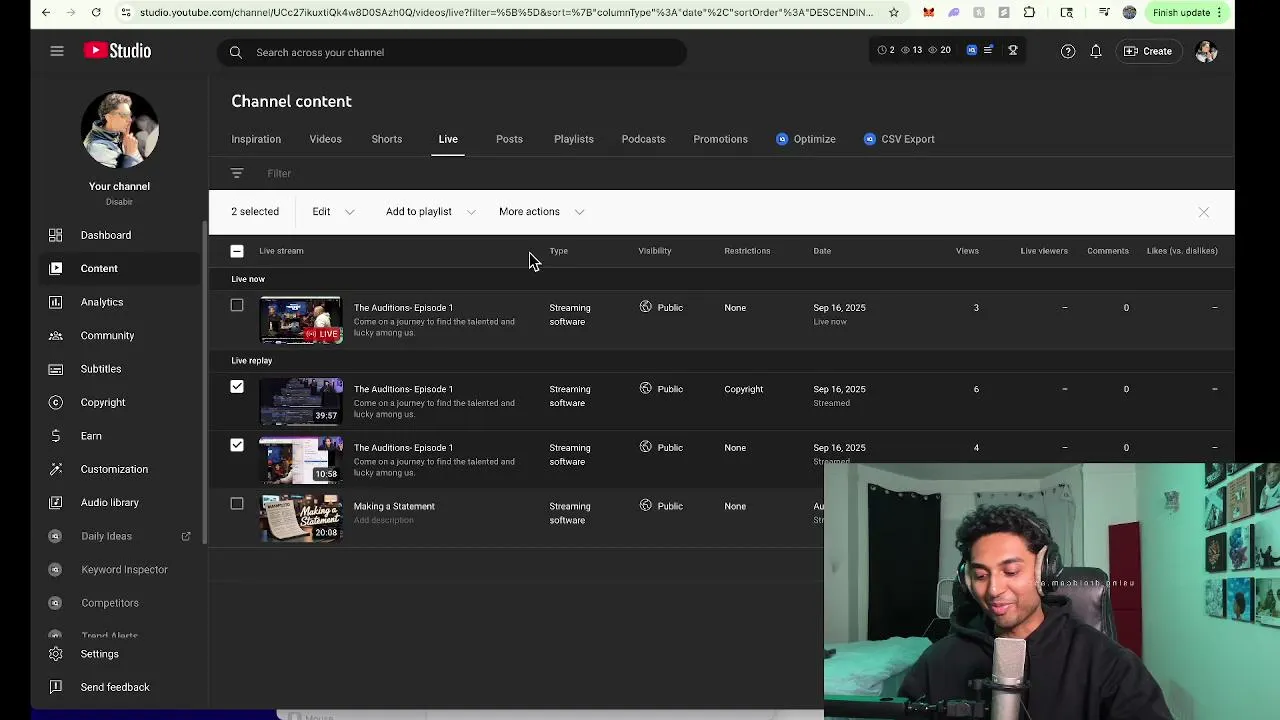Screen dimensions: 1280x720
Task: Open the 39:57 replay thumbnail
Action: click(x=301, y=401)
